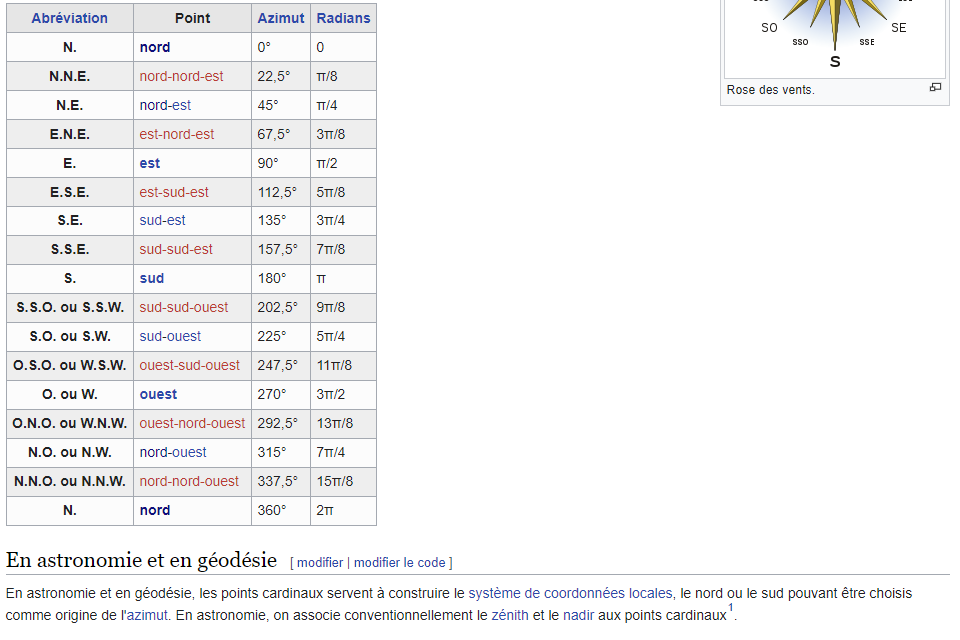
Task: Open système de coordonnées locales link
Action: 571,593
